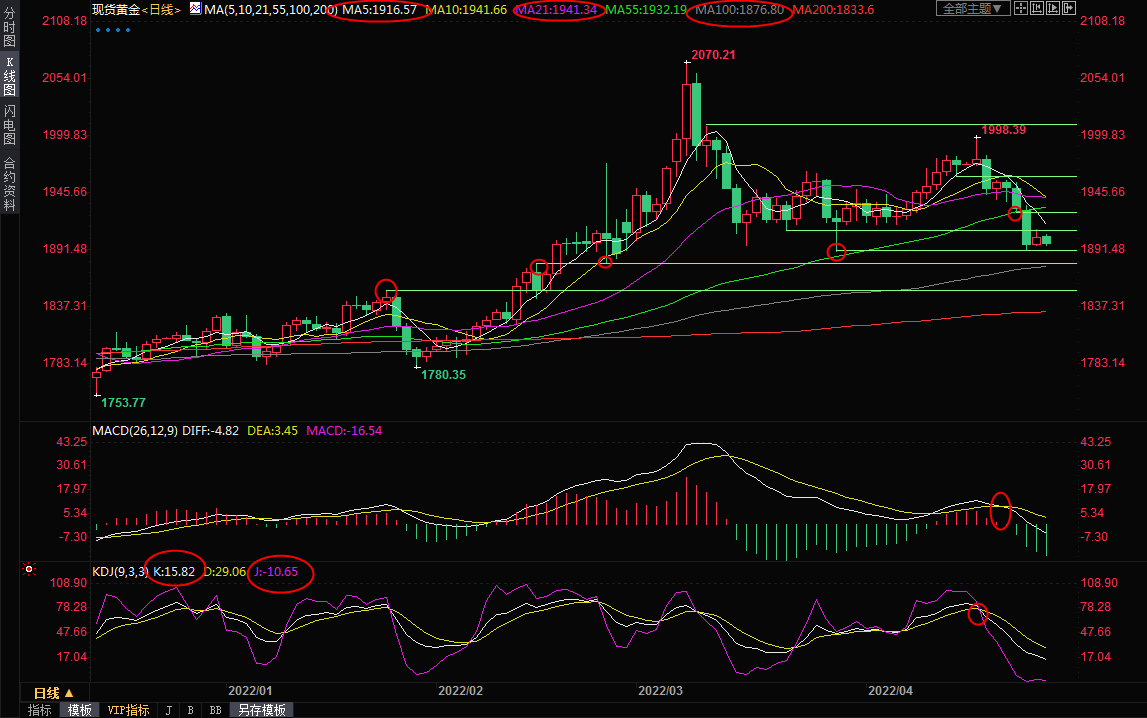Click the red sun icon beside KDJ
This screenshot has width=1147, height=718.
click(30, 570)
